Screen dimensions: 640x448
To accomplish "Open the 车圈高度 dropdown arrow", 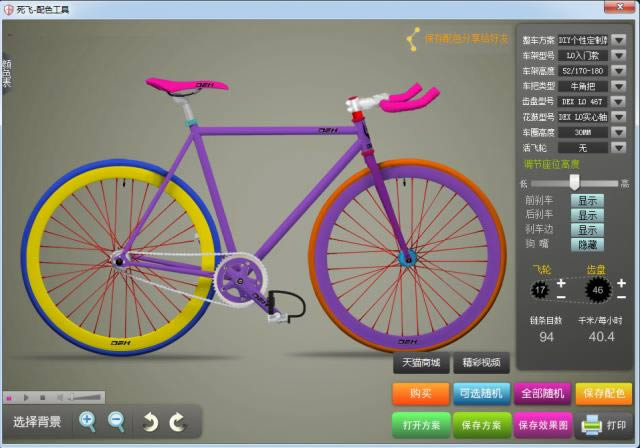I will [x=619, y=132].
